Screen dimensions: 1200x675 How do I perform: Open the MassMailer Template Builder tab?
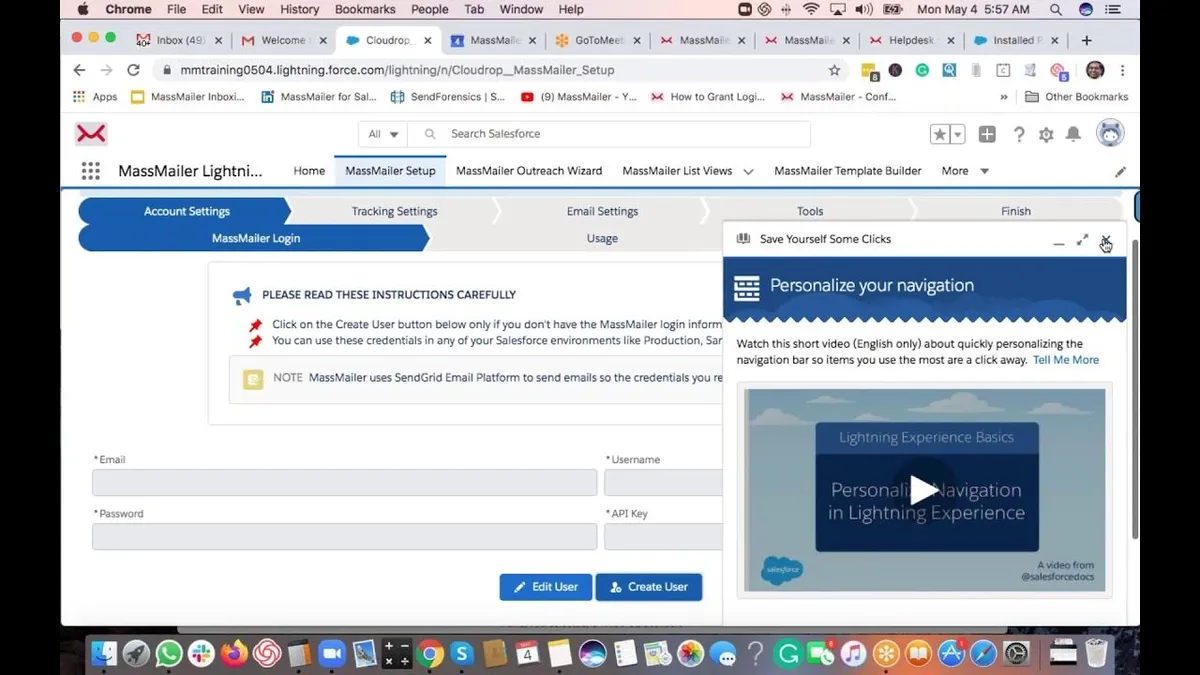point(848,171)
